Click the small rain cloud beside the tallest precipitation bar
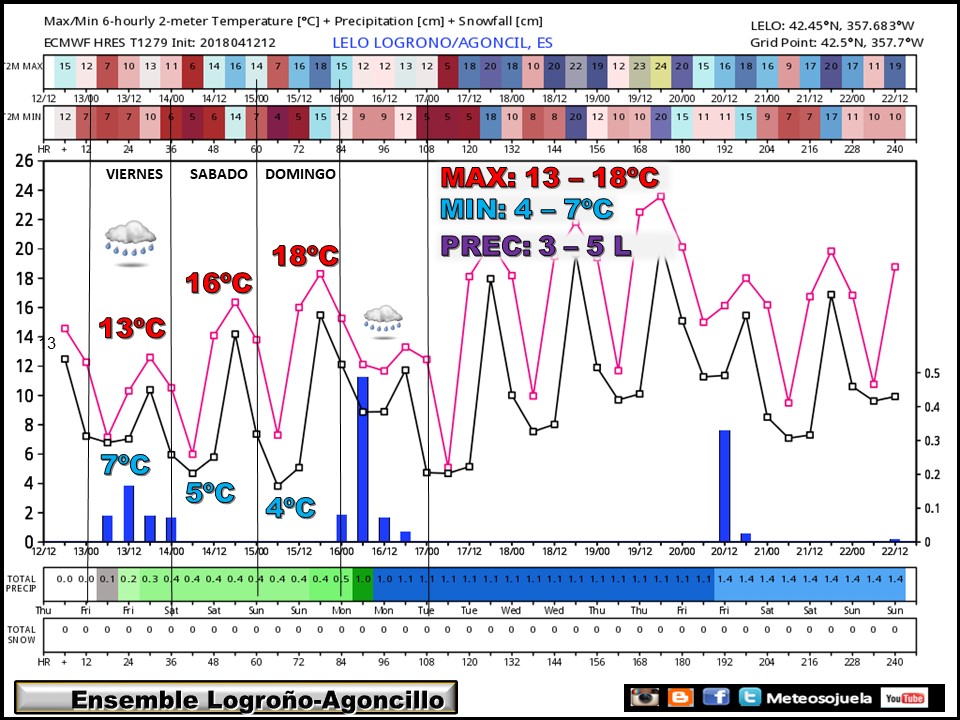Viewport: 960px width, 720px height. (383, 323)
